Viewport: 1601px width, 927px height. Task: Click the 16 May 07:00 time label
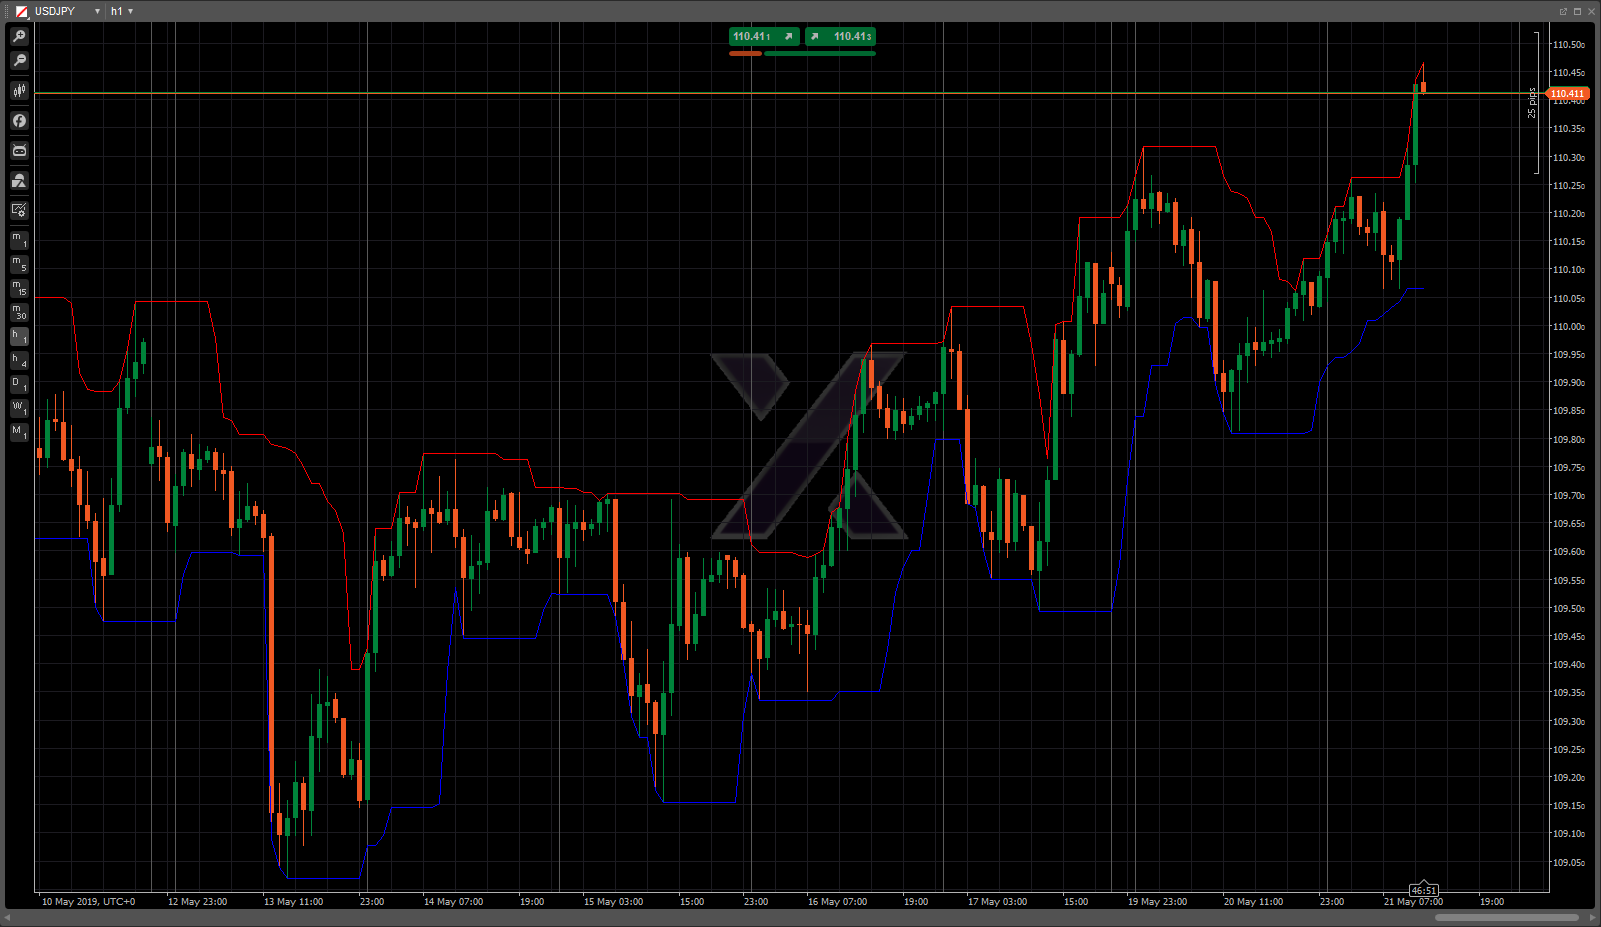pyautogui.click(x=837, y=902)
